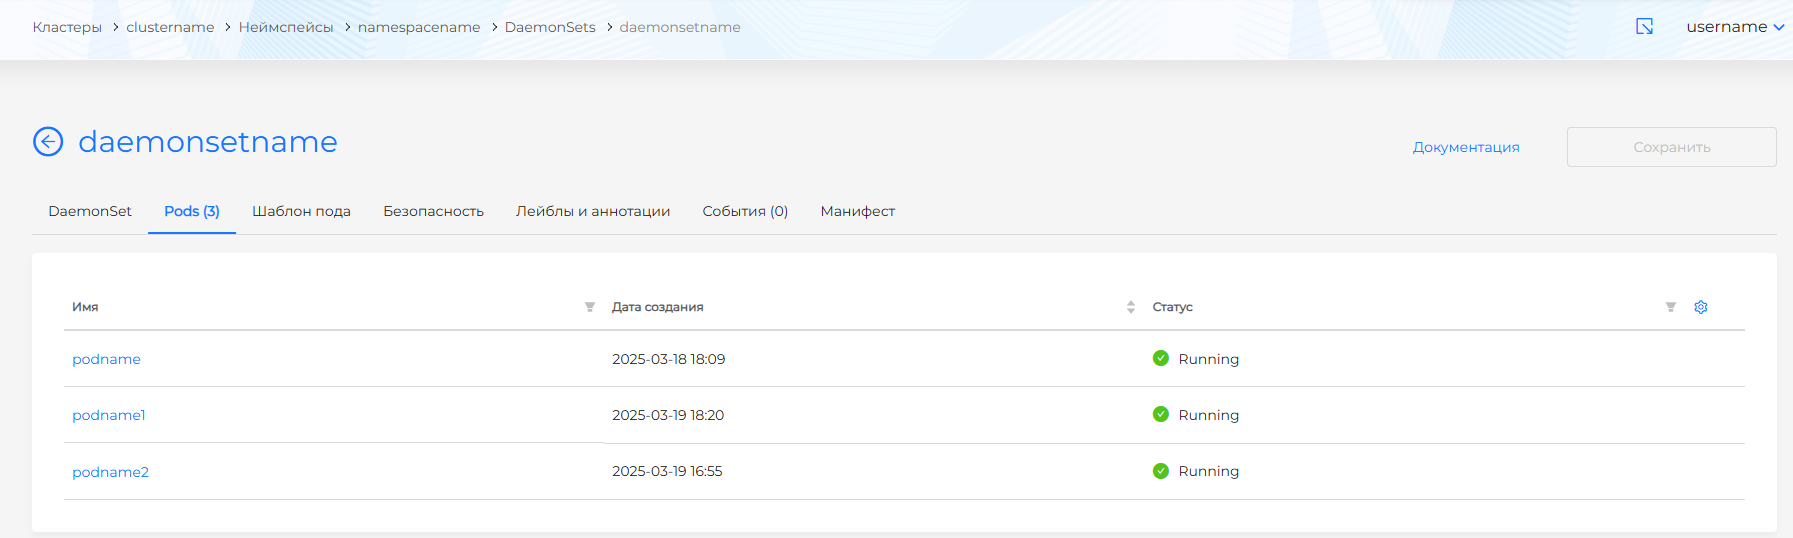The height and width of the screenshot is (538, 1793).
Task: Filter pods by the Статус column
Action: (x=1670, y=307)
